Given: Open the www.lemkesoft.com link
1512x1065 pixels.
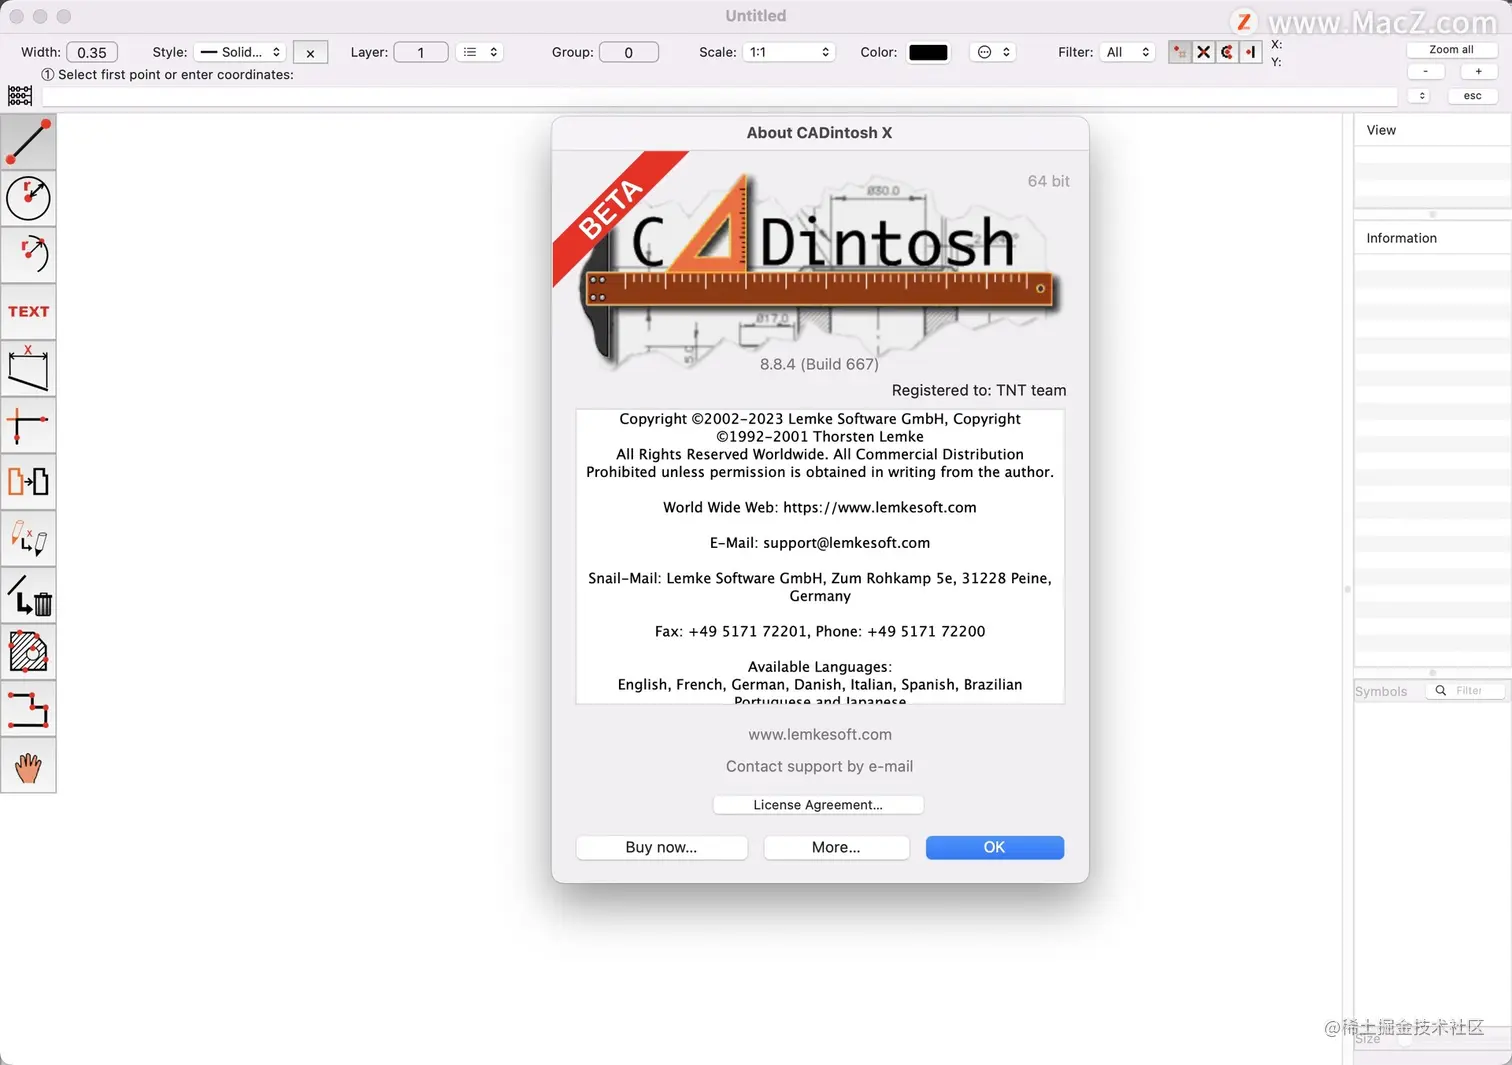Looking at the screenshot, I should (x=820, y=734).
